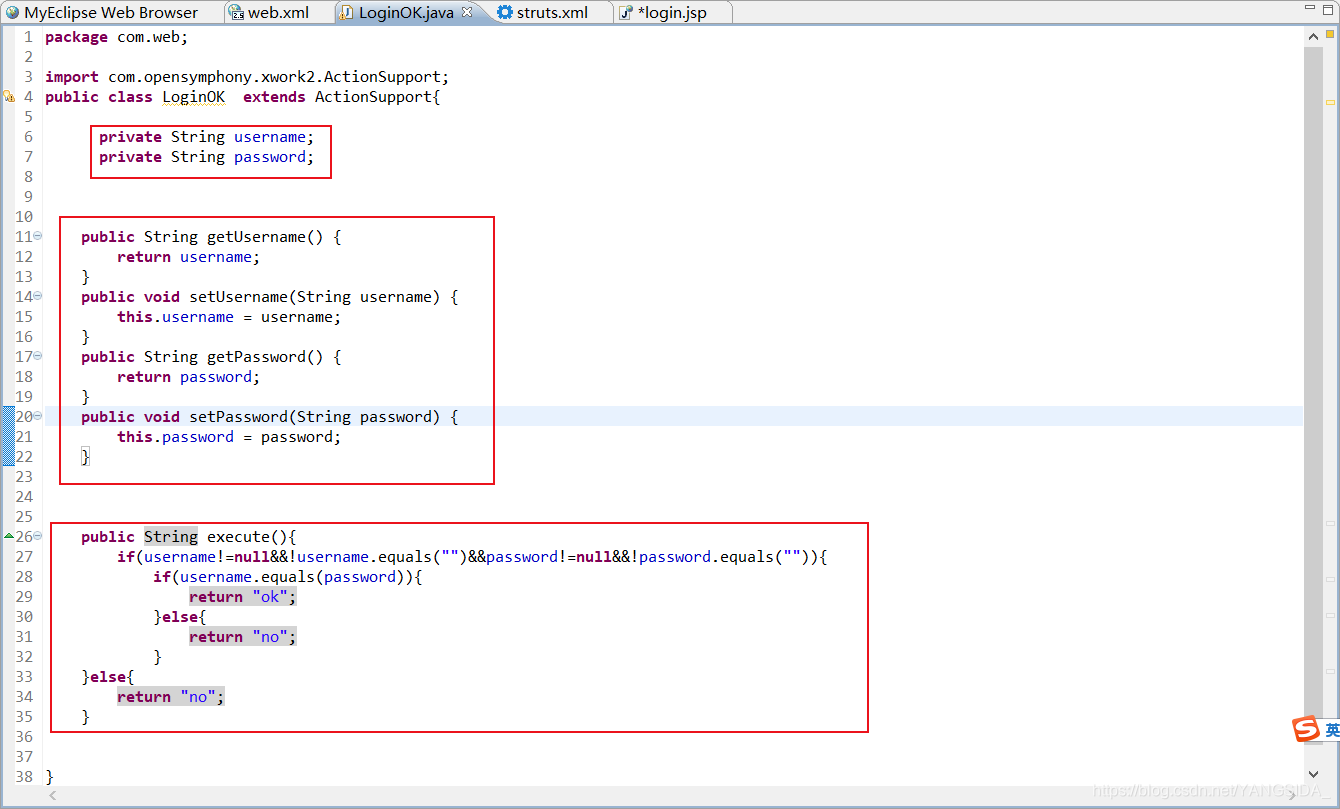Click the gear icon on struts.xml tab

click(505, 13)
